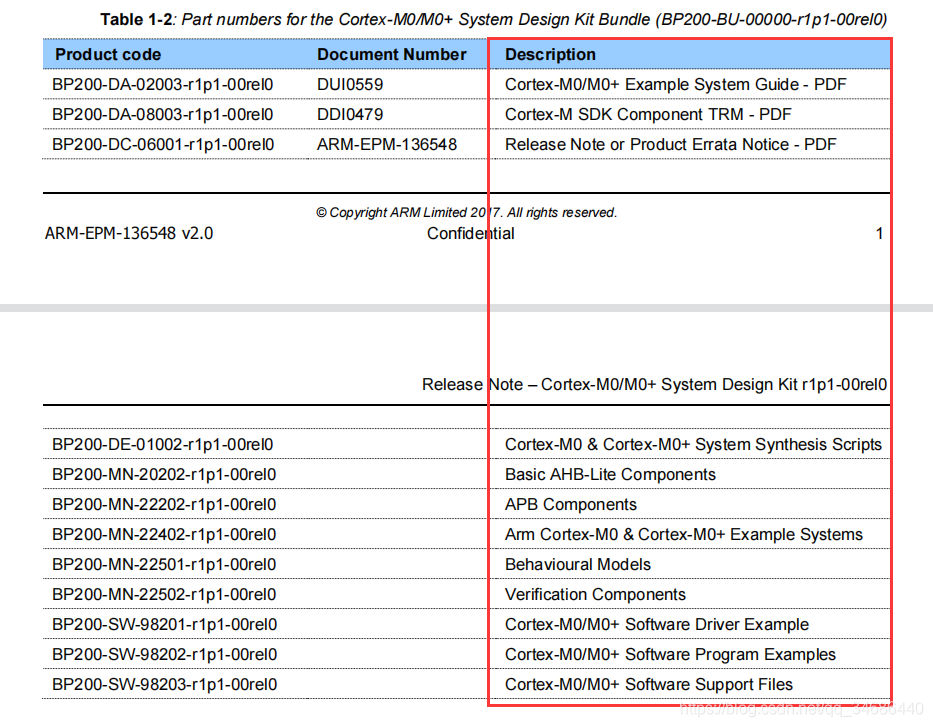Click the Confidential footer label
Image resolution: width=933 pixels, height=727 pixels.
471,233
